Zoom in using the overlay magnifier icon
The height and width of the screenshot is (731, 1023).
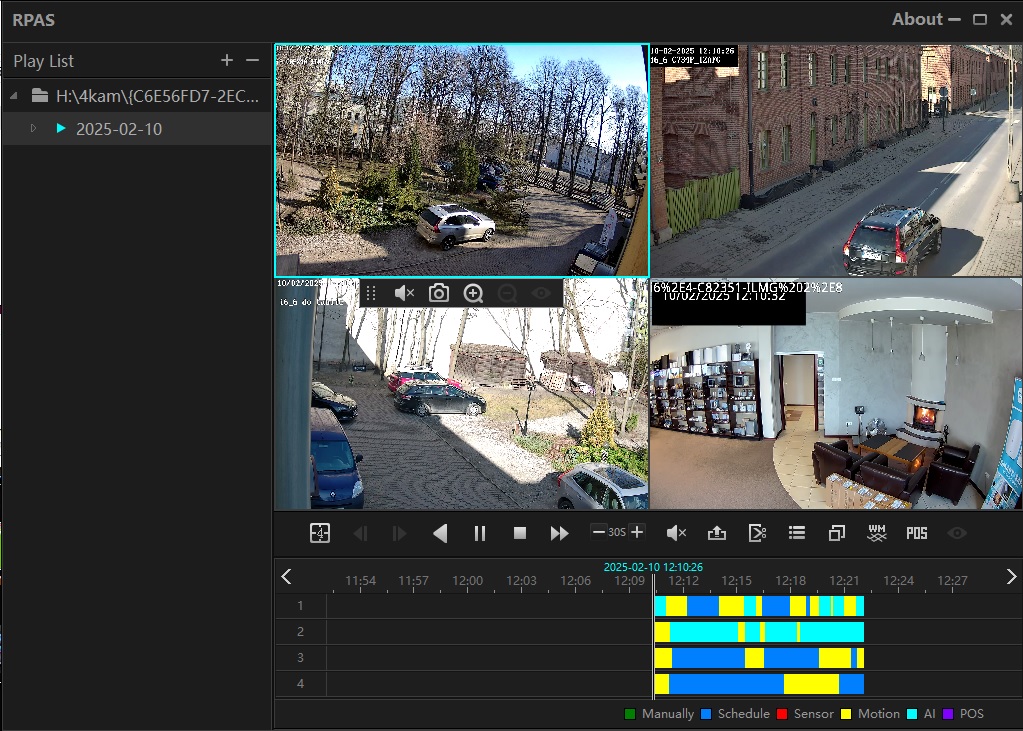click(x=473, y=293)
